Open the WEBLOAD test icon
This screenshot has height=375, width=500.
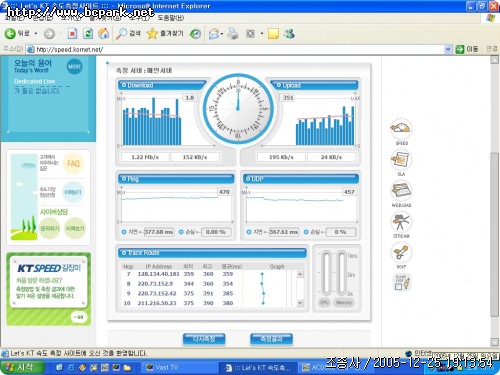click(401, 190)
